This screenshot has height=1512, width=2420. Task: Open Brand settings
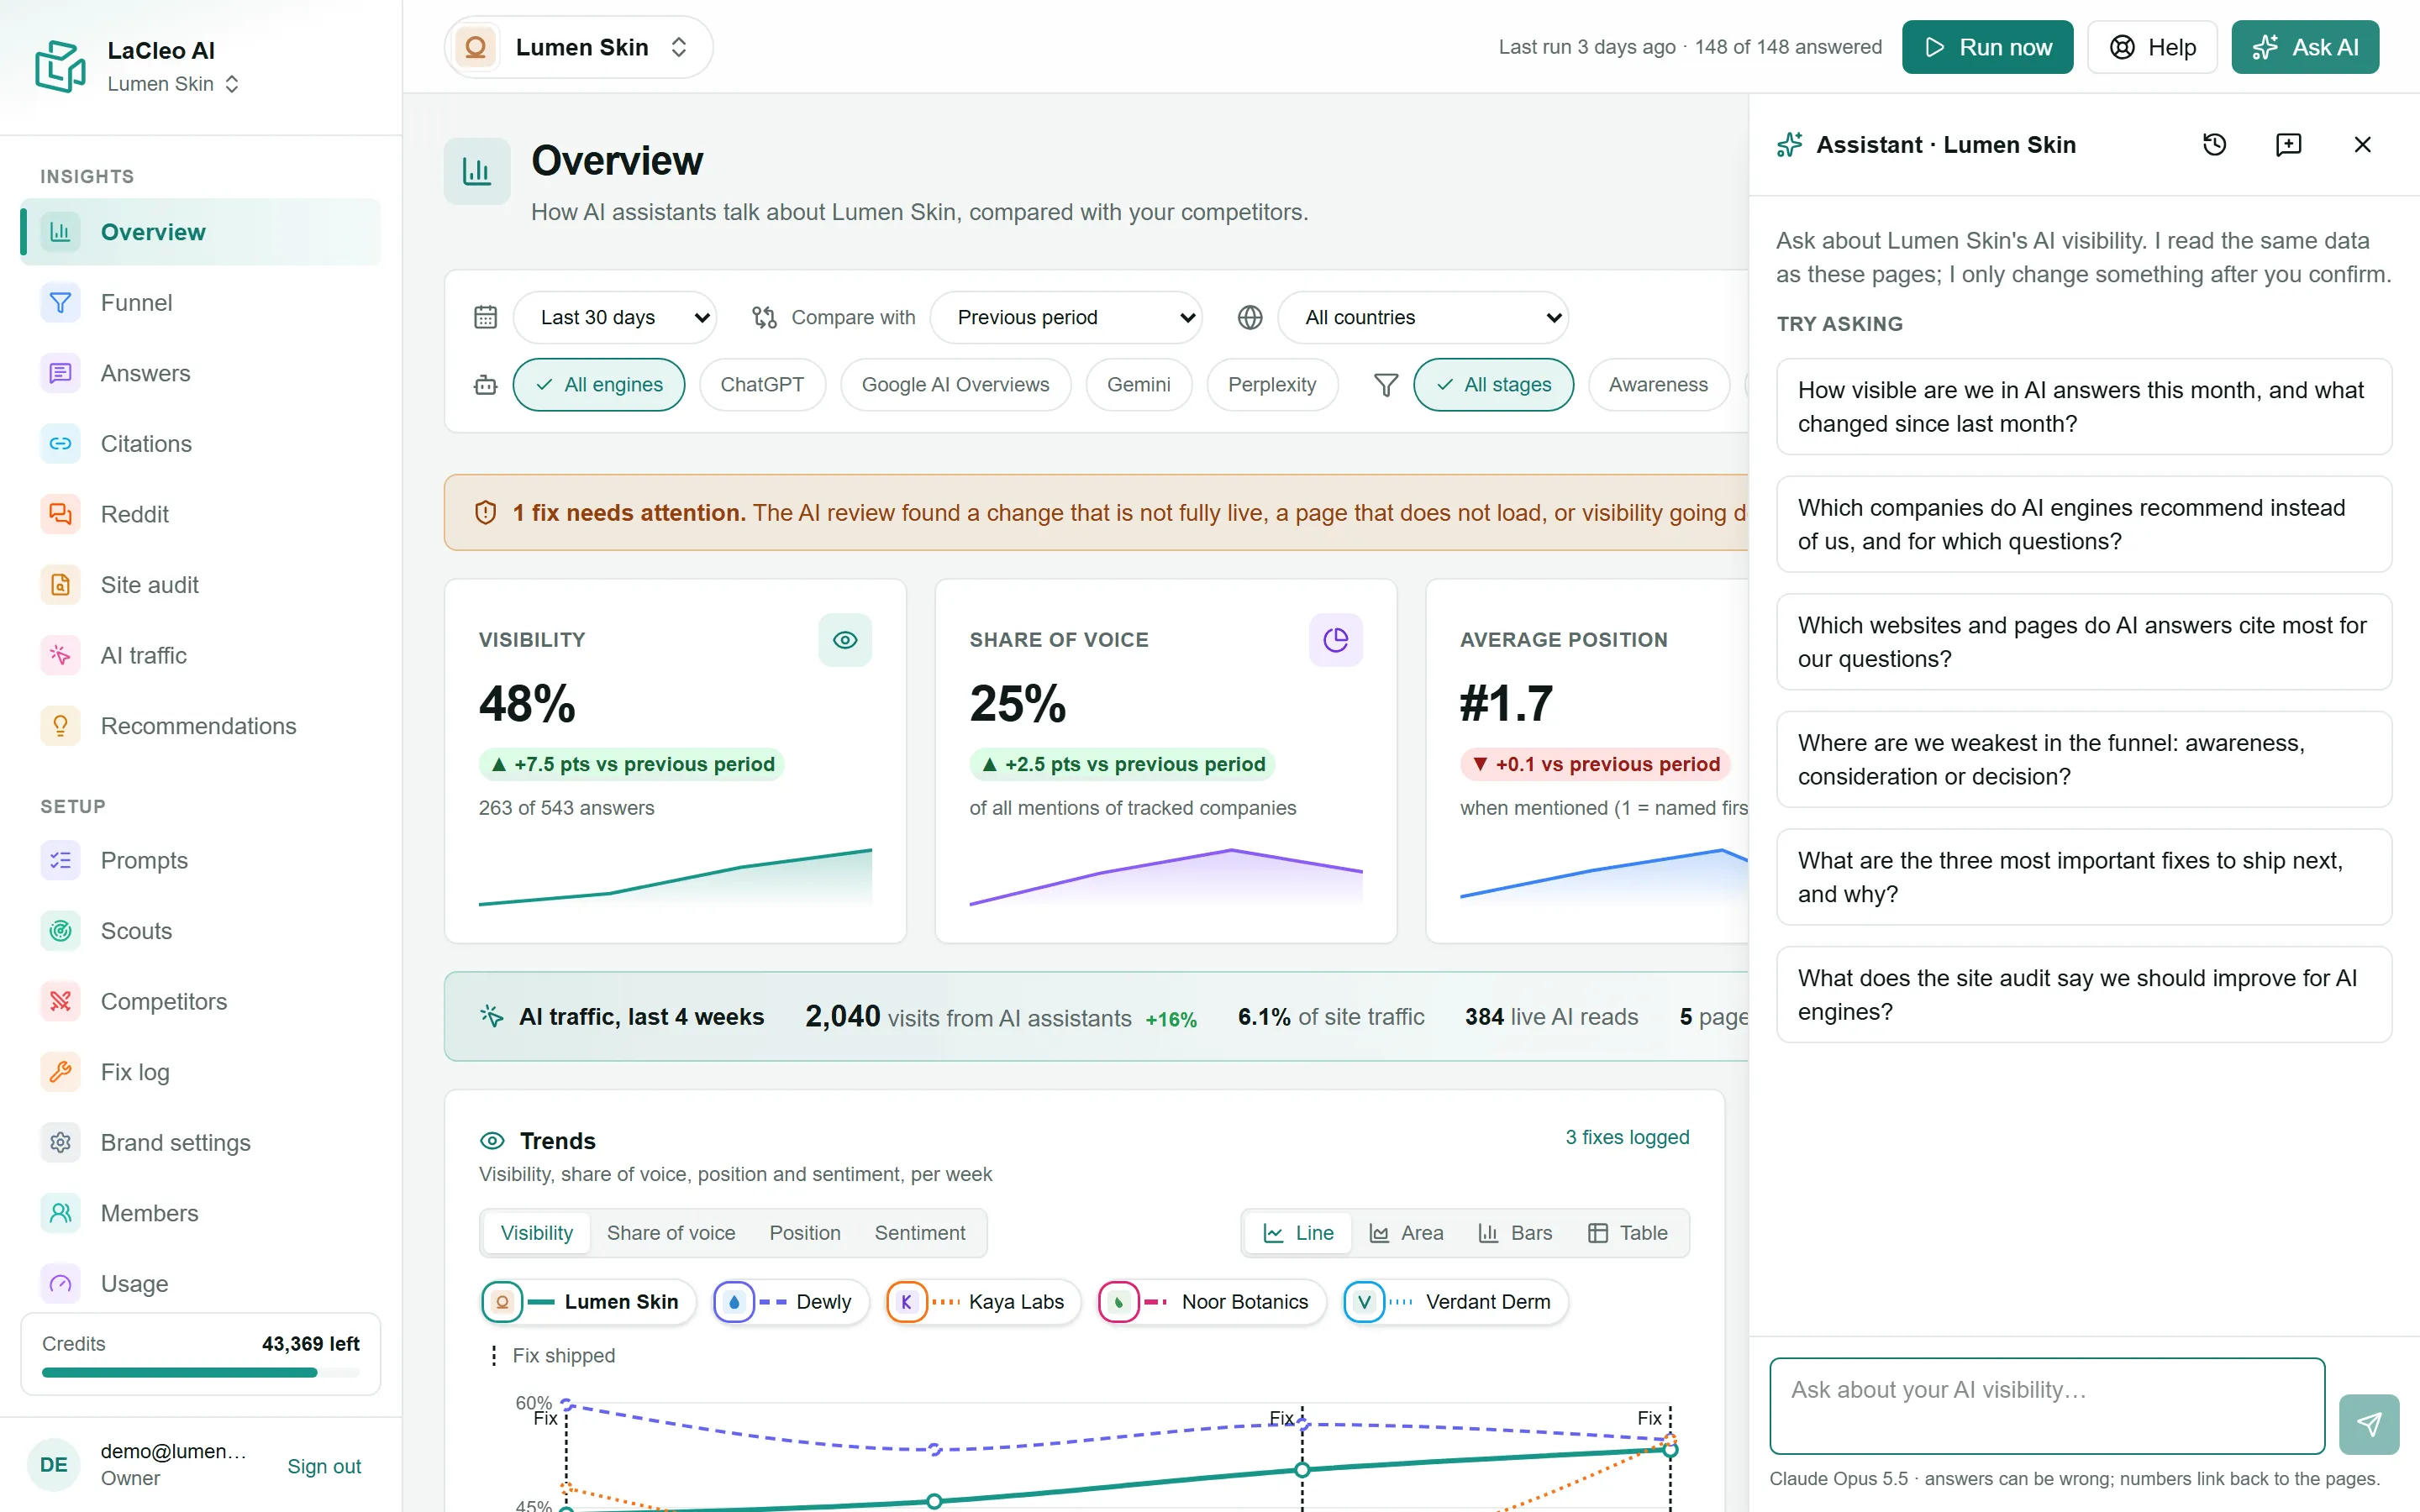coord(200,1142)
